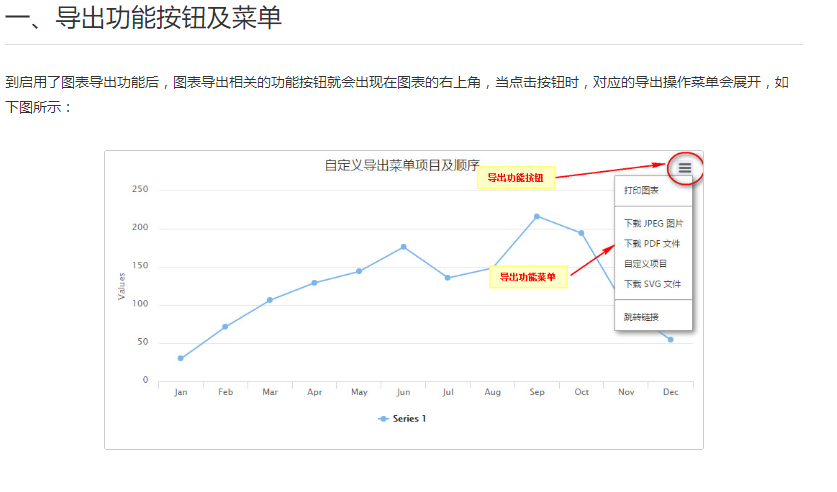Image resolution: width=837 pixels, height=492 pixels.
Task: Select the May data point marker
Action: pos(359,272)
